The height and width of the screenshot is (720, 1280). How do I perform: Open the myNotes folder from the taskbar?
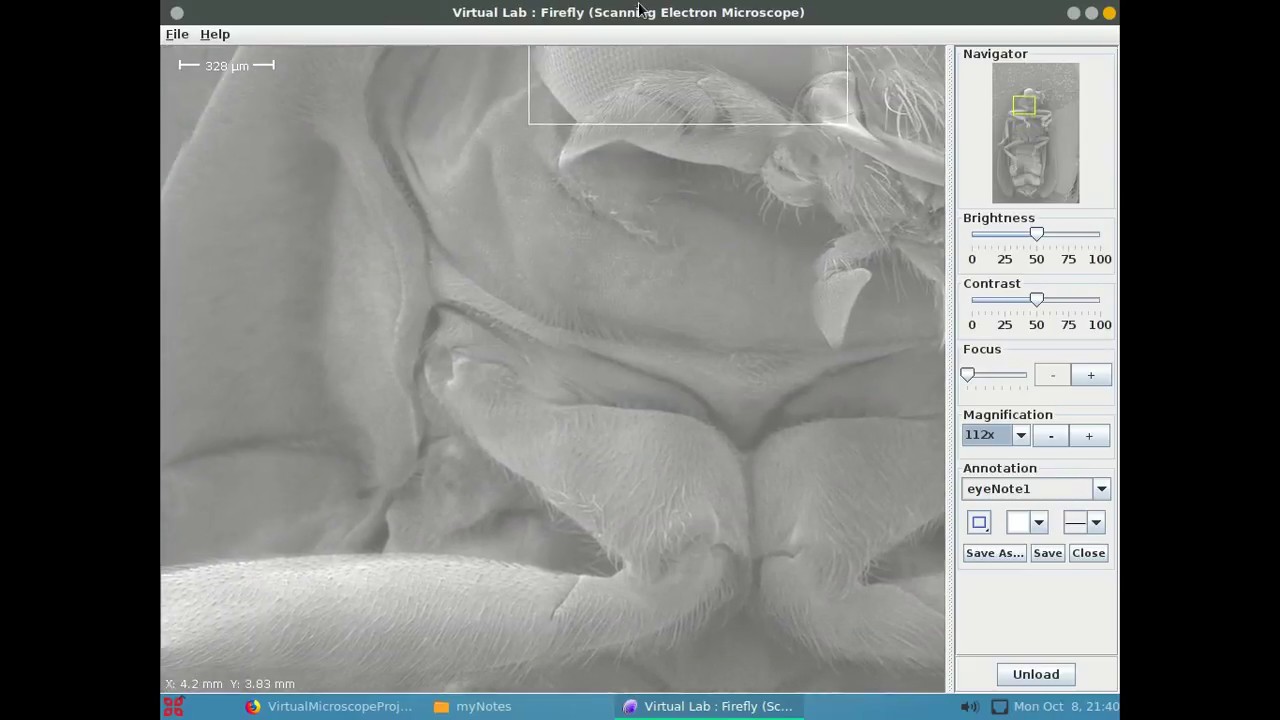pyautogui.click(x=473, y=707)
